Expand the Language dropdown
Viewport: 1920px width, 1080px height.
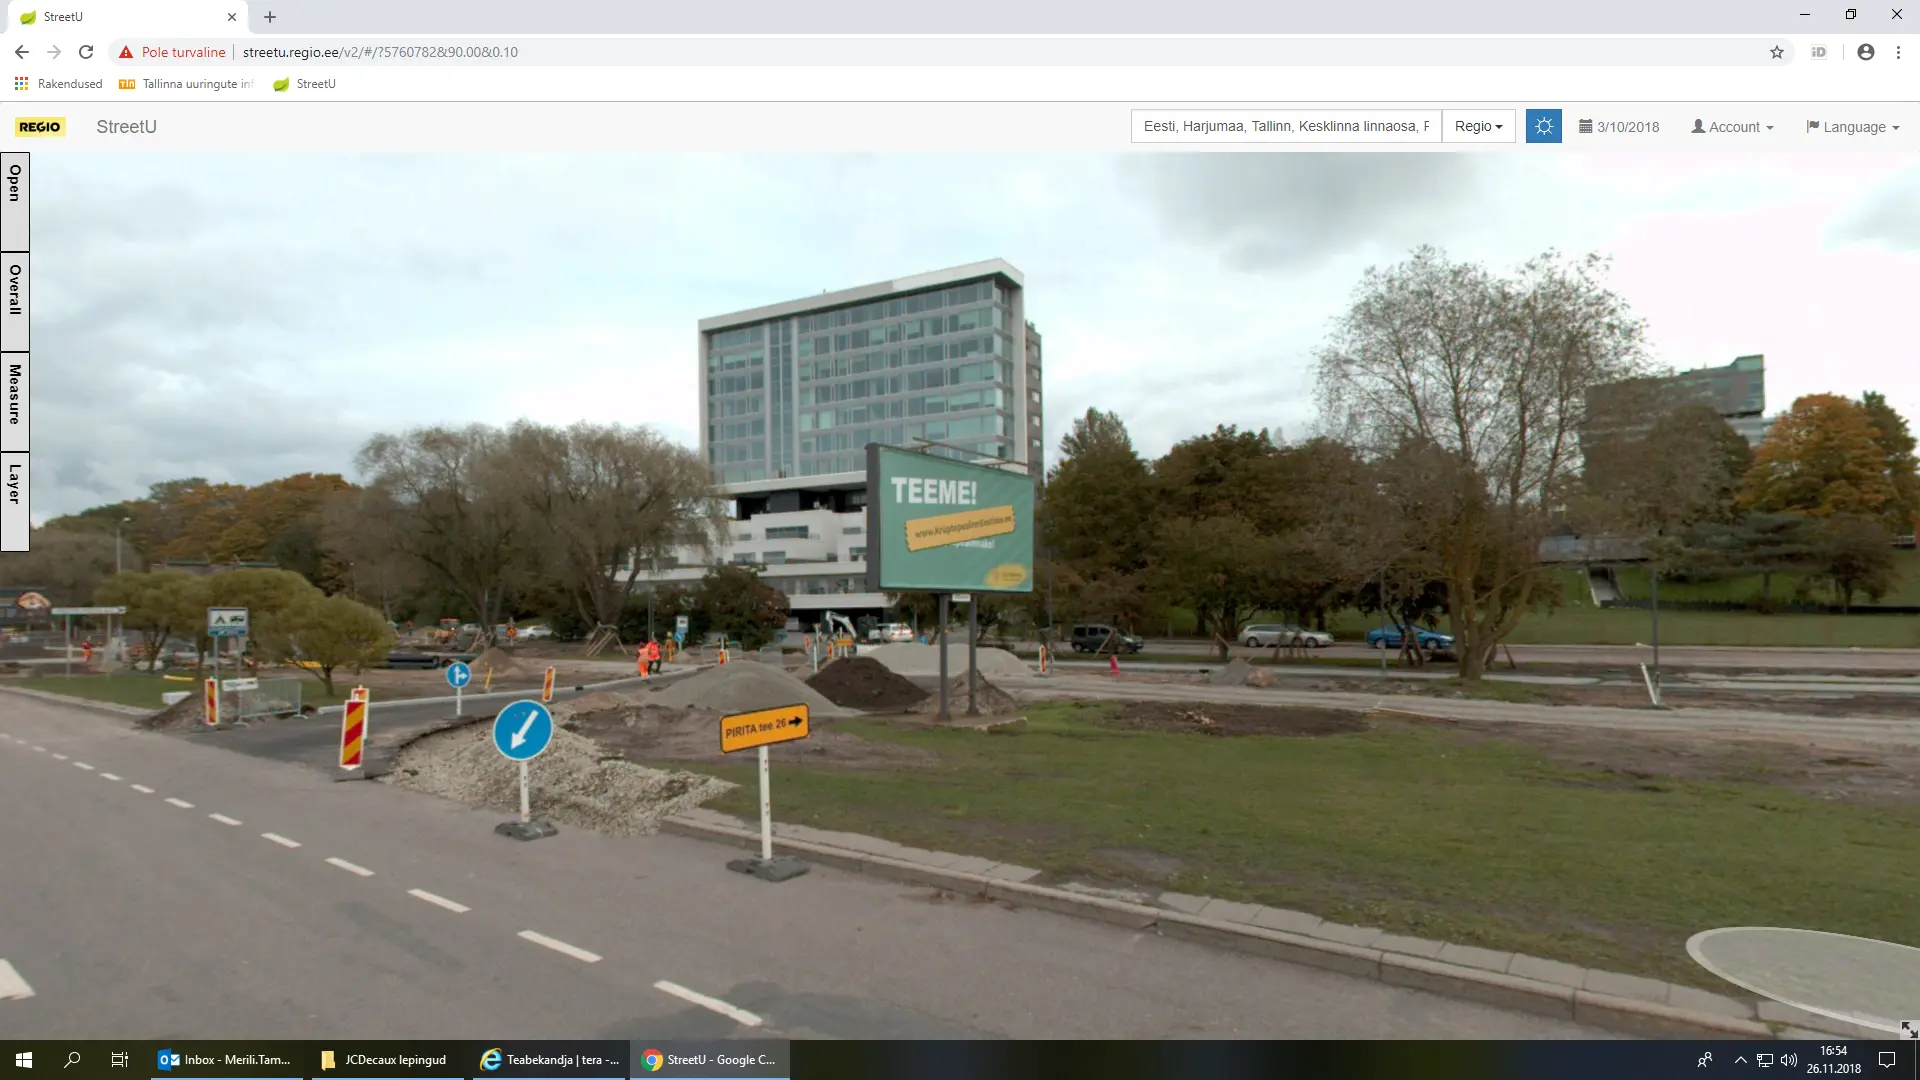(x=1852, y=127)
